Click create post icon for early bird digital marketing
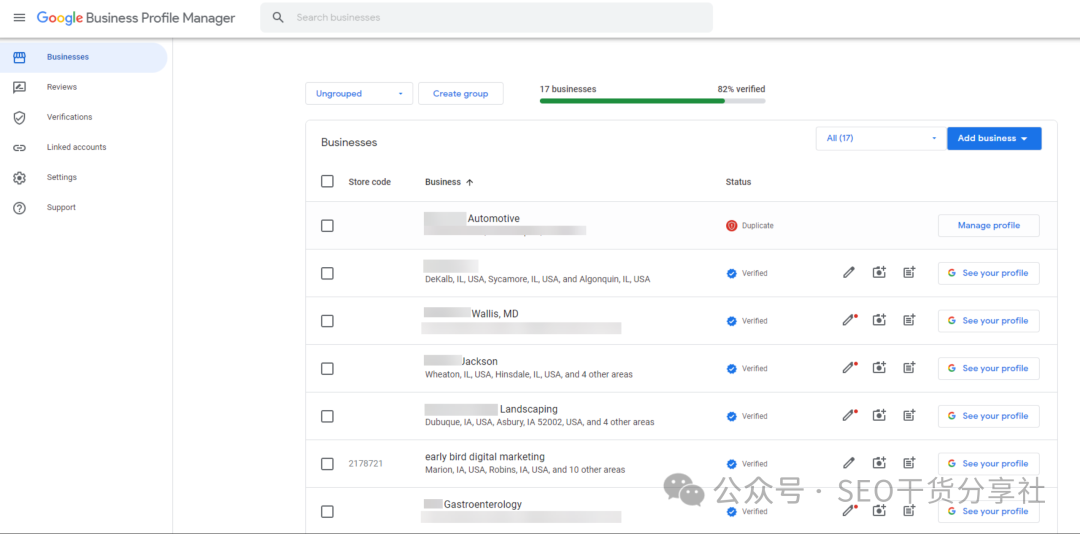 click(x=909, y=463)
